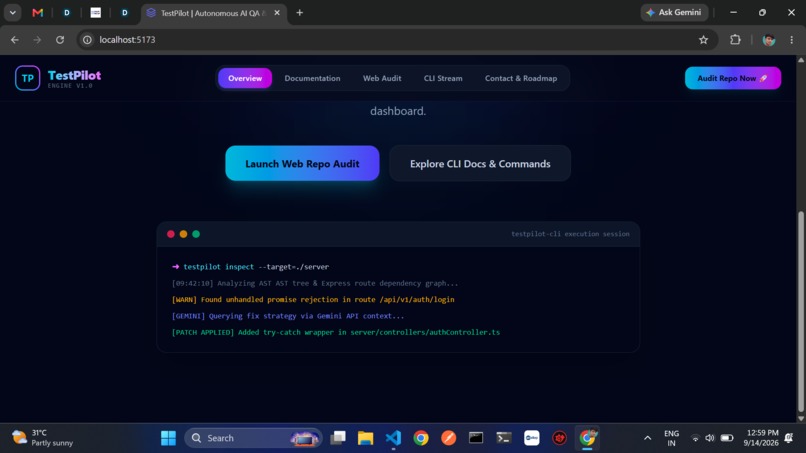Viewport: 806px width, 453px height.
Task: Open File Explorer from taskbar
Action: (x=365, y=438)
